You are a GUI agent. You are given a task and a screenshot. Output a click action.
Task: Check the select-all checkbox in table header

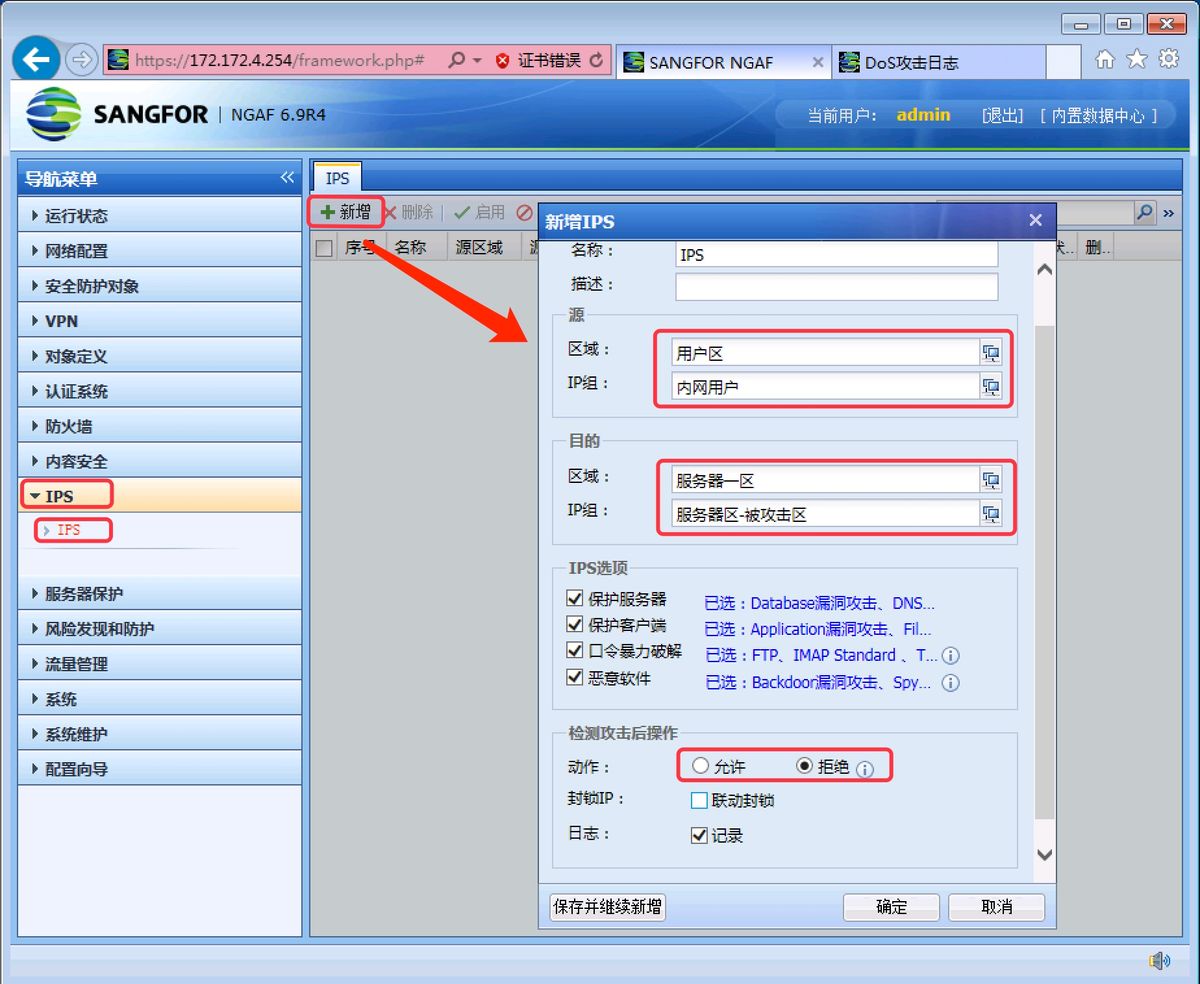click(324, 248)
